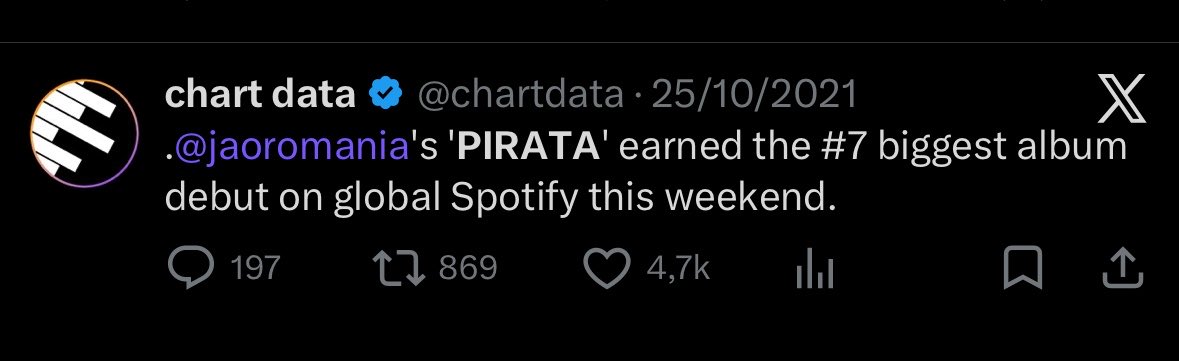This screenshot has height=361, width=1179.
Task: Open the reply speech bubble icon
Action: (190, 268)
